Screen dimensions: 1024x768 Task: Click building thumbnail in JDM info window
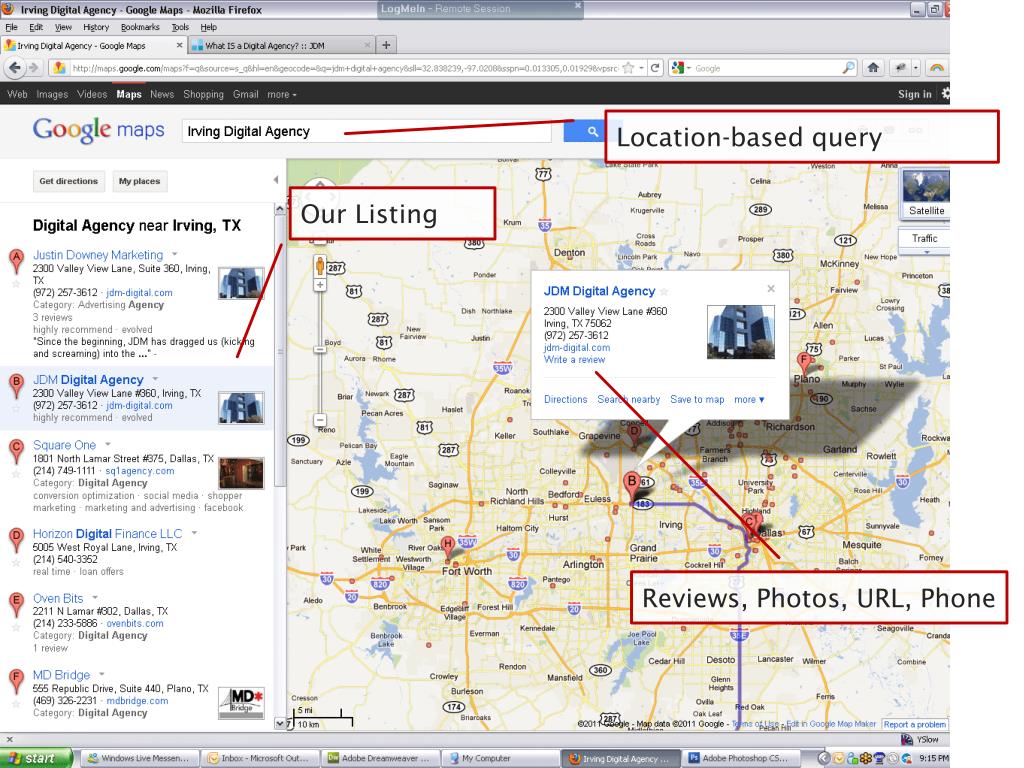click(x=741, y=332)
